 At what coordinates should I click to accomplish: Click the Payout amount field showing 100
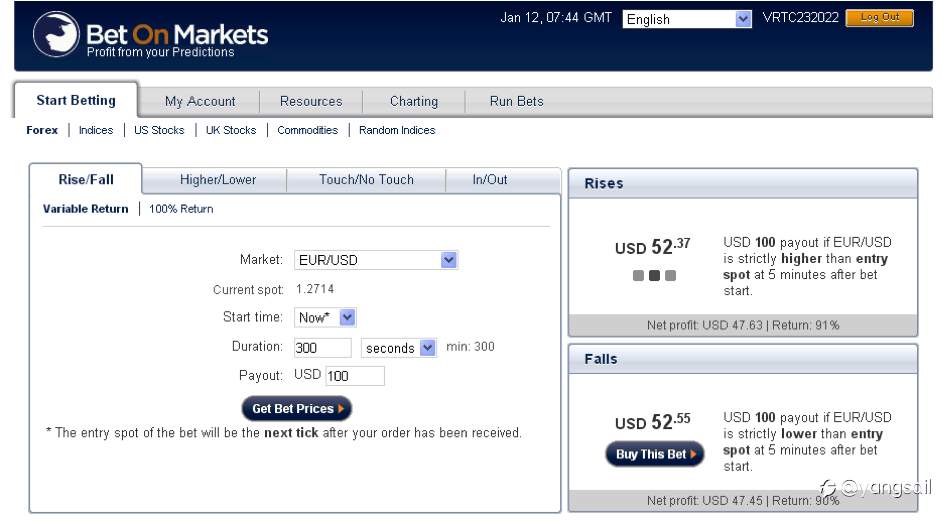click(x=354, y=375)
